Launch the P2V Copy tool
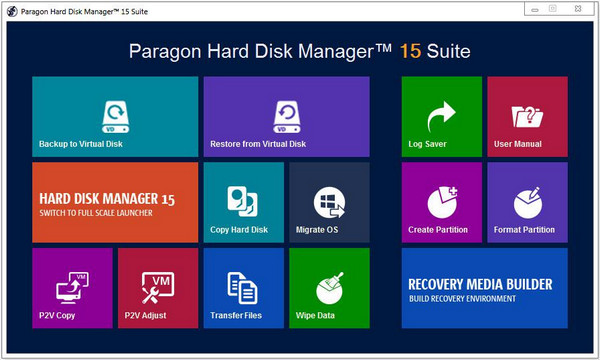This screenshot has height=360, width=600. (72, 288)
